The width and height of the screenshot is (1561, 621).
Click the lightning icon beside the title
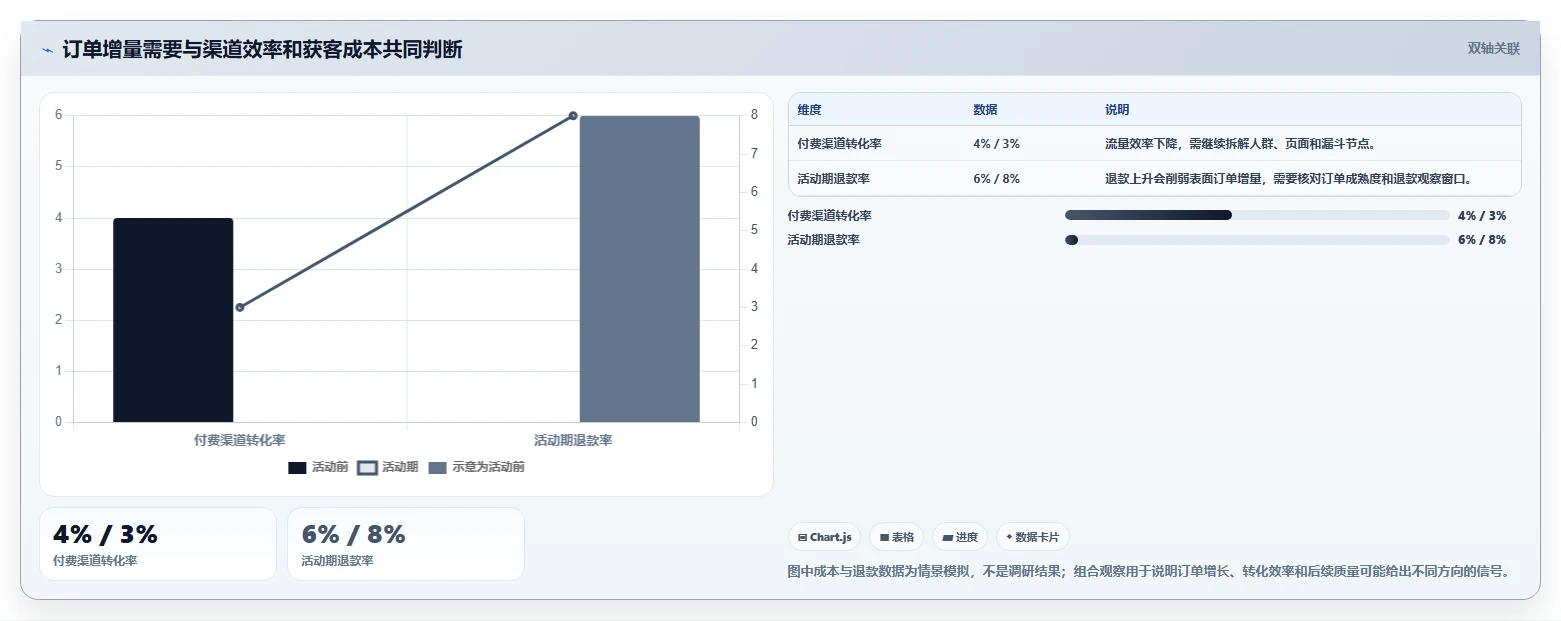47,50
